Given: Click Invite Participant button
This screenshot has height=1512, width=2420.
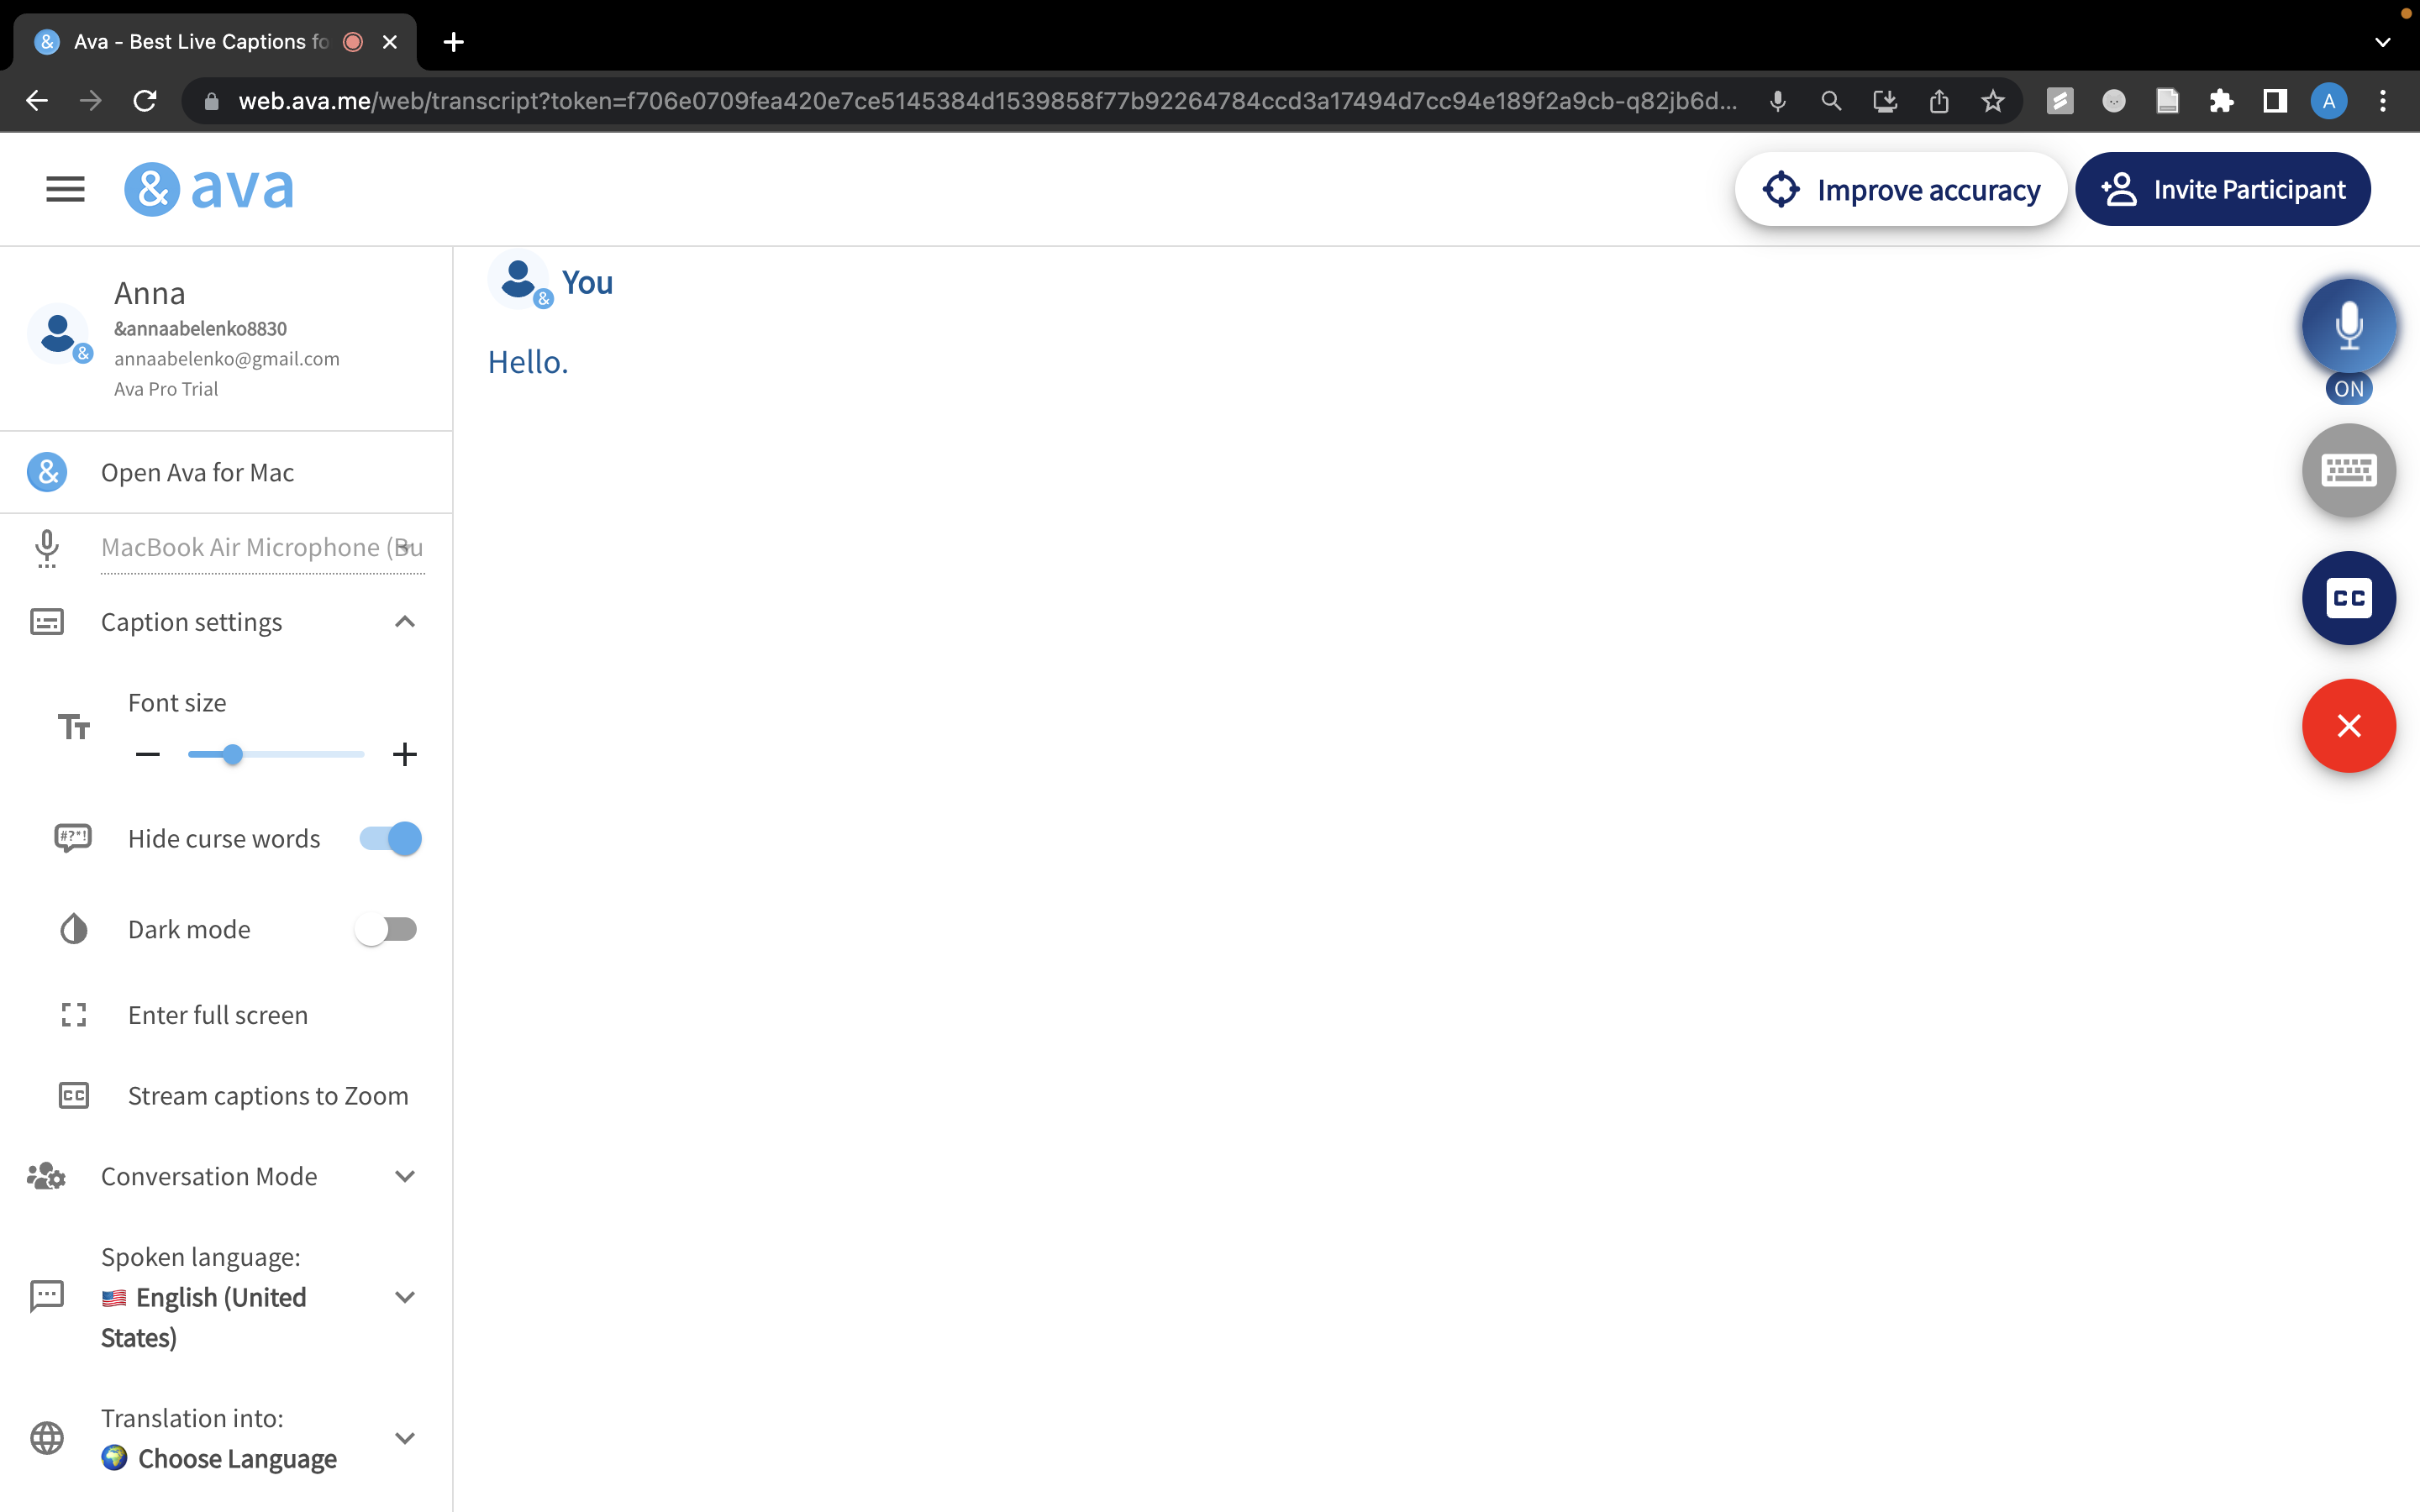Looking at the screenshot, I should [x=2222, y=189].
